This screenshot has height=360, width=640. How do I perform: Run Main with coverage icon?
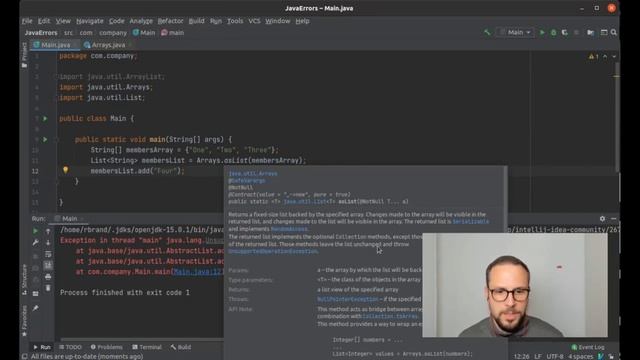tap(564, 32)
